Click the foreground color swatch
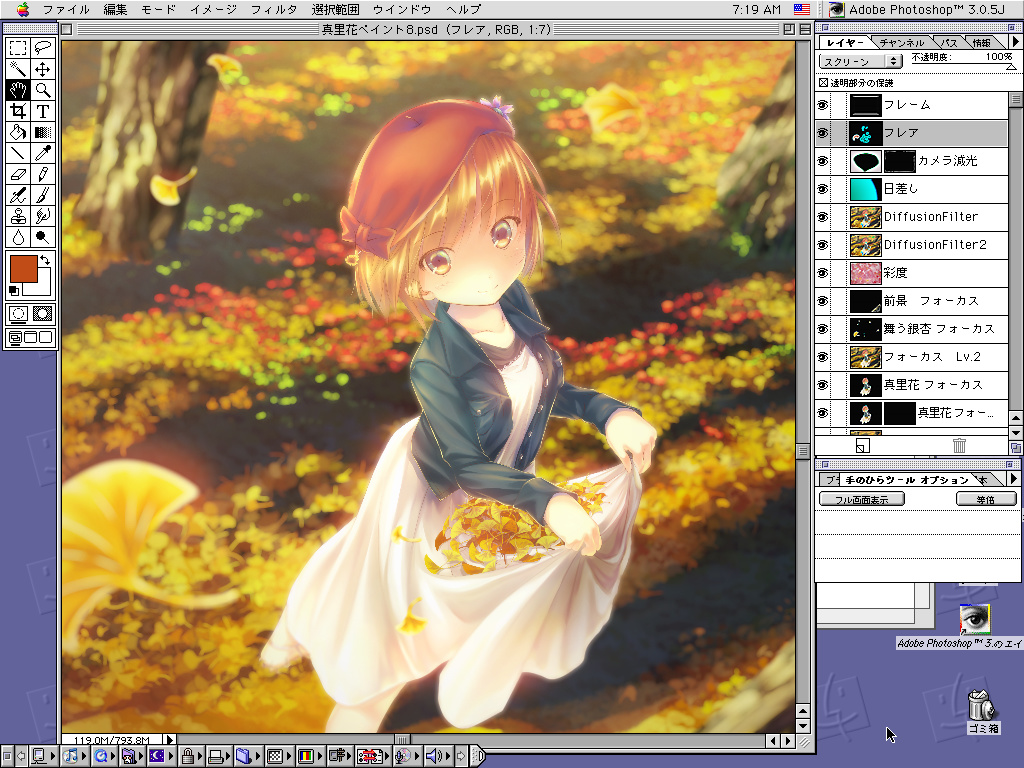1024x768 pixels. pos(24,269)
